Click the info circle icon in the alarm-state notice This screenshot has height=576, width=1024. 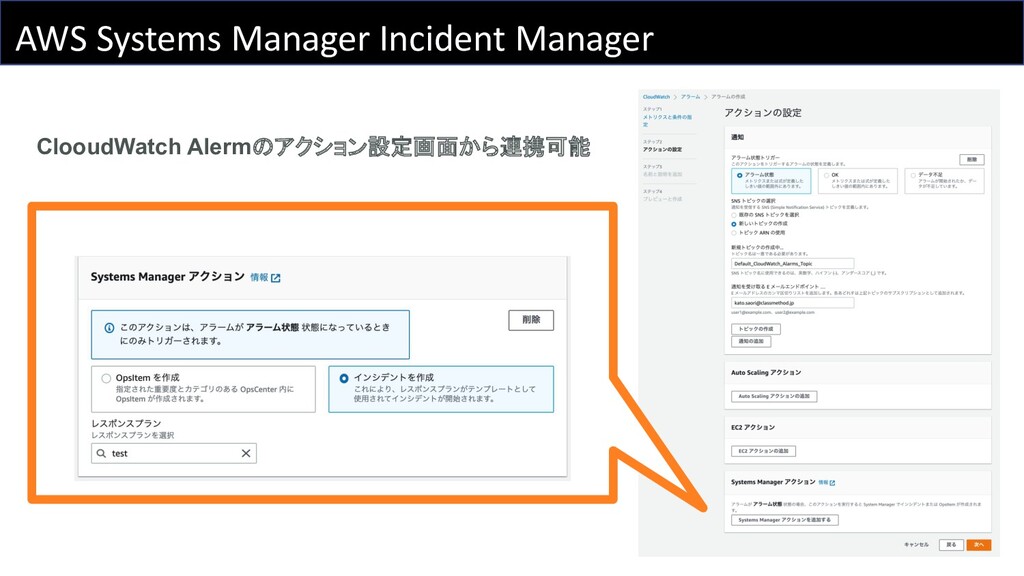(x=109, y=328)
